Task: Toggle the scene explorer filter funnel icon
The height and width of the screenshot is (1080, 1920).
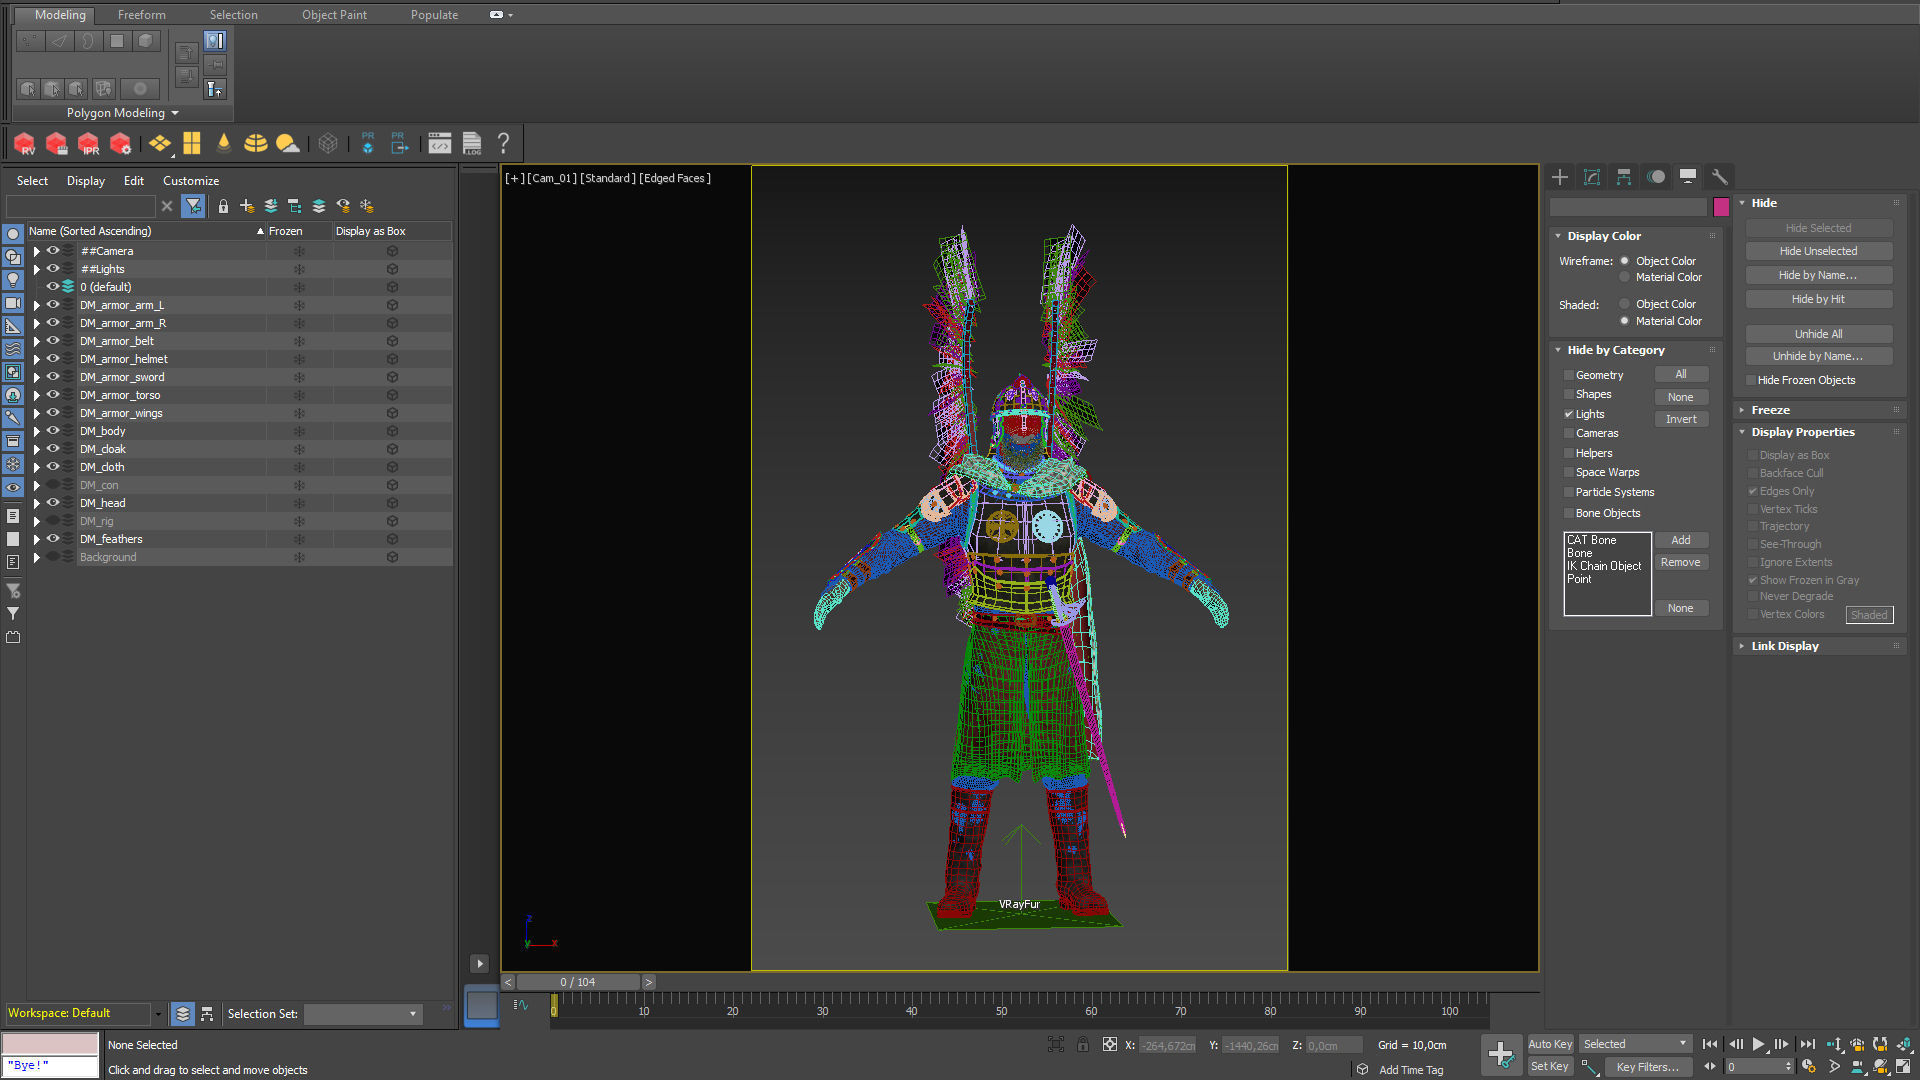Action: [194, 206]
